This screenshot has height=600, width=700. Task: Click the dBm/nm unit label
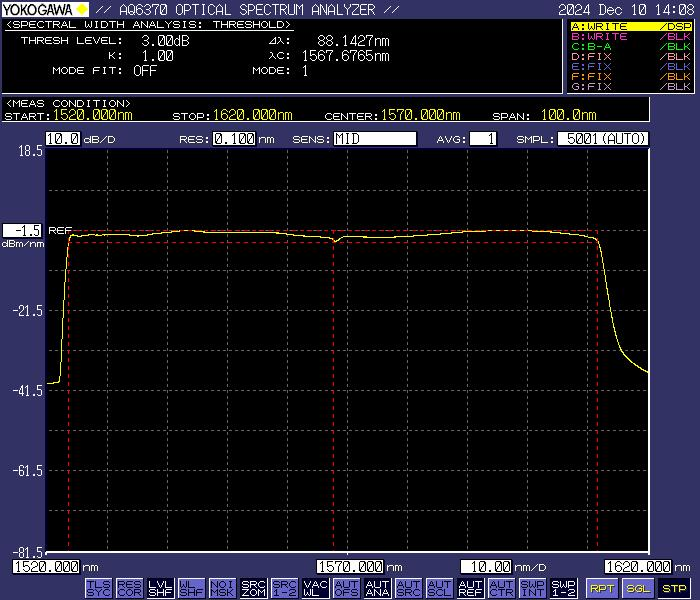point(23,244)
